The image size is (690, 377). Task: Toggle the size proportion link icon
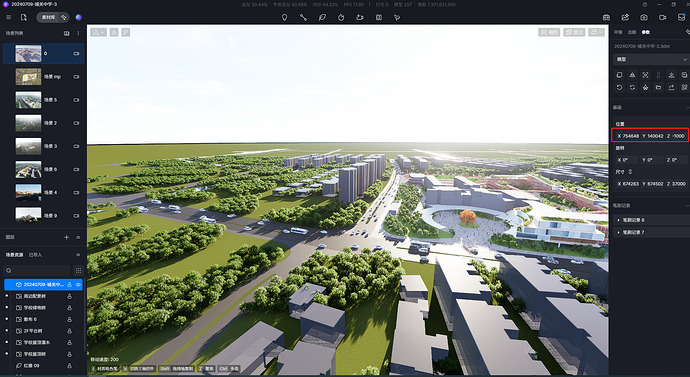point(630,172)
